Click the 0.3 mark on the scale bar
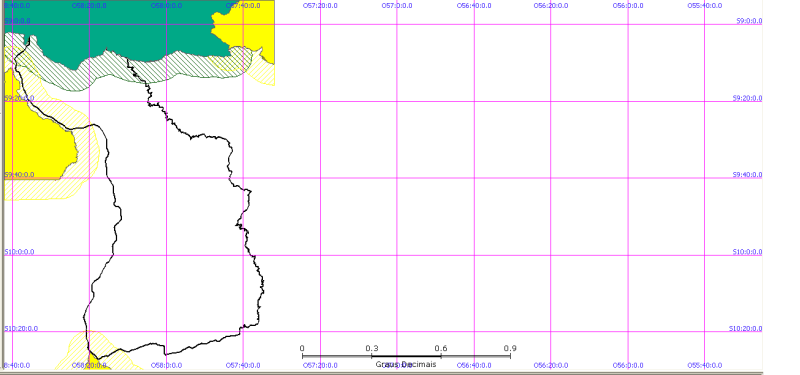 click(371, 348)
